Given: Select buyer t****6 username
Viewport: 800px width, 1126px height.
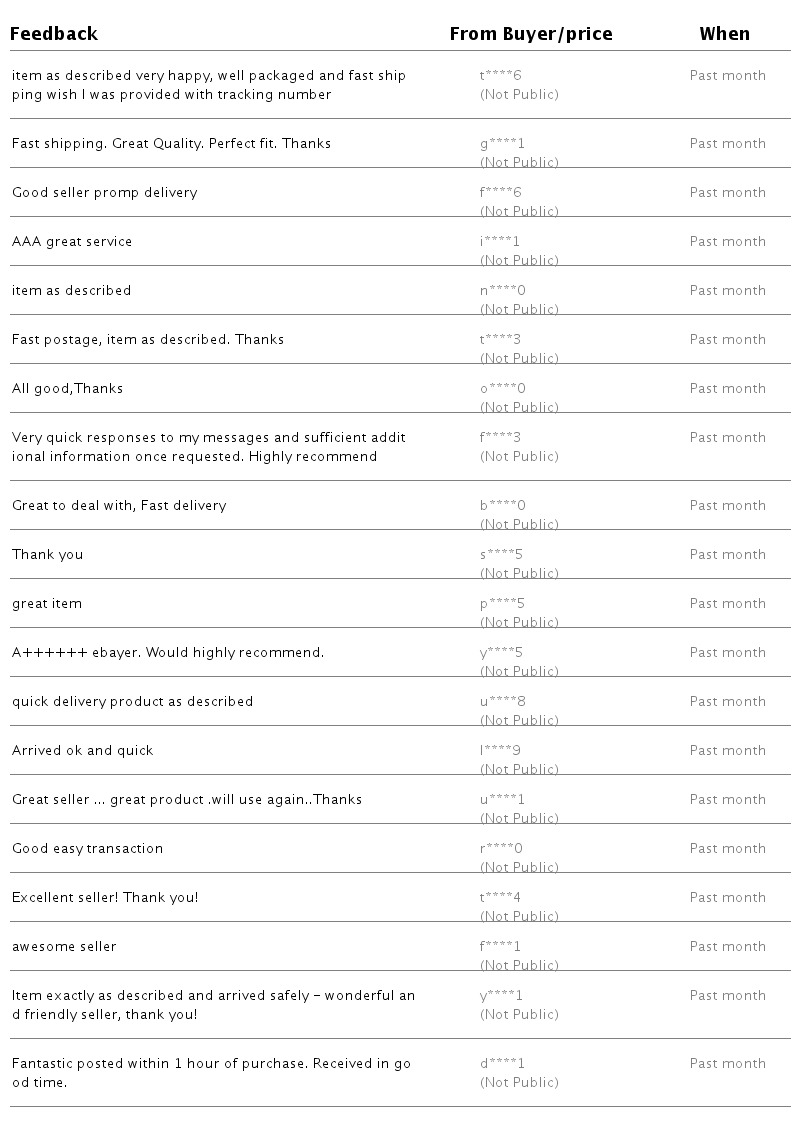Looking at the screenshot, I should [x=501, y=76].
